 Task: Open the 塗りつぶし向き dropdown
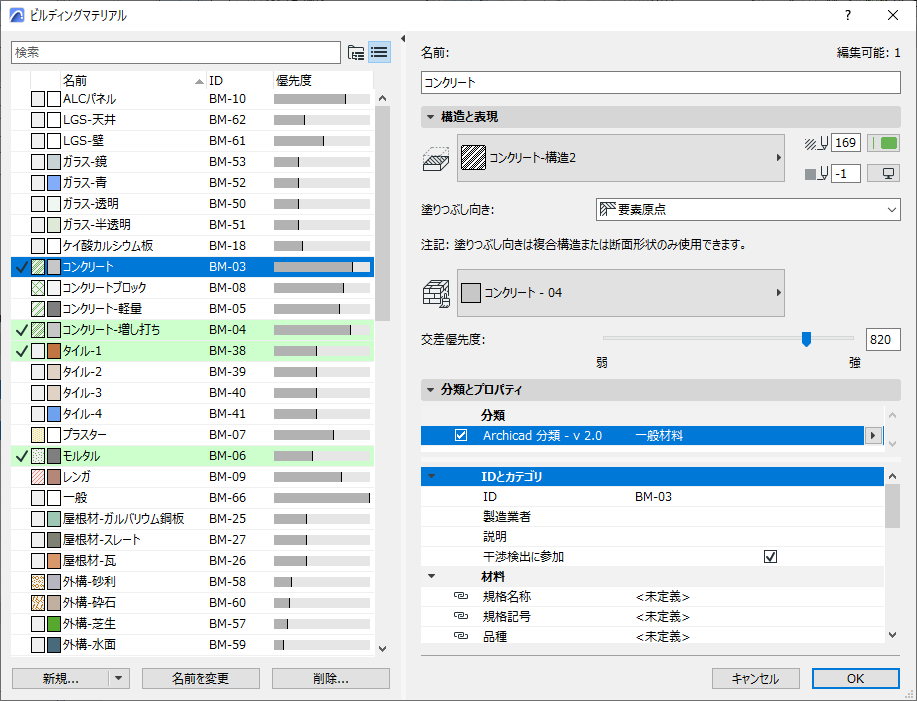point(748,210)
